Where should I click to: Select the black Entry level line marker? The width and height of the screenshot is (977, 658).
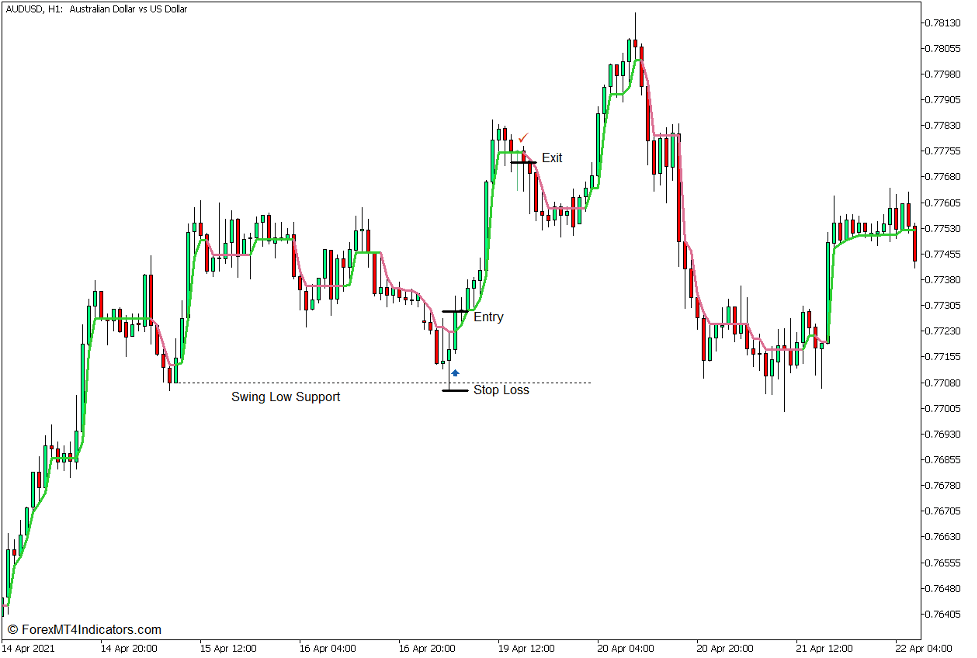pos(455,312)
